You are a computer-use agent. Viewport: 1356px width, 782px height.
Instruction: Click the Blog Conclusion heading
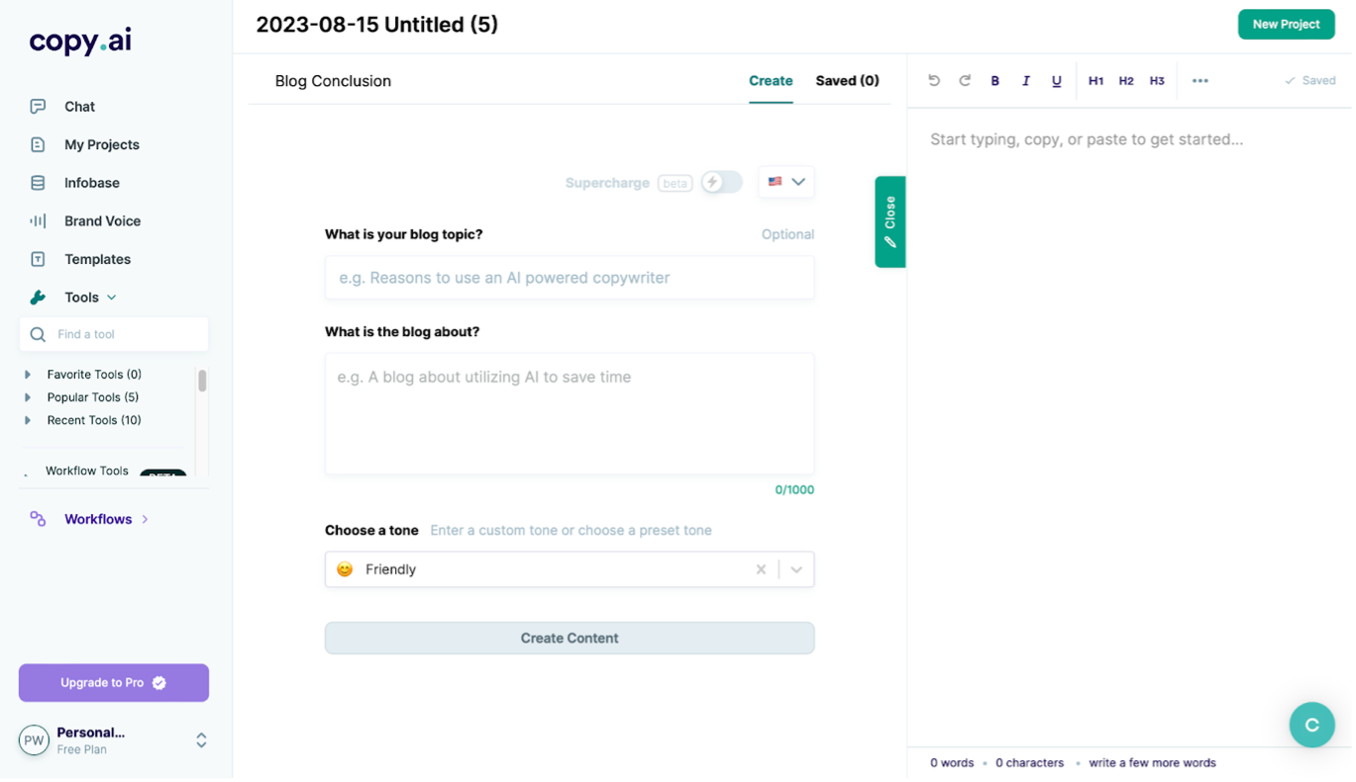pyautogui.click(x=333, y=82)
